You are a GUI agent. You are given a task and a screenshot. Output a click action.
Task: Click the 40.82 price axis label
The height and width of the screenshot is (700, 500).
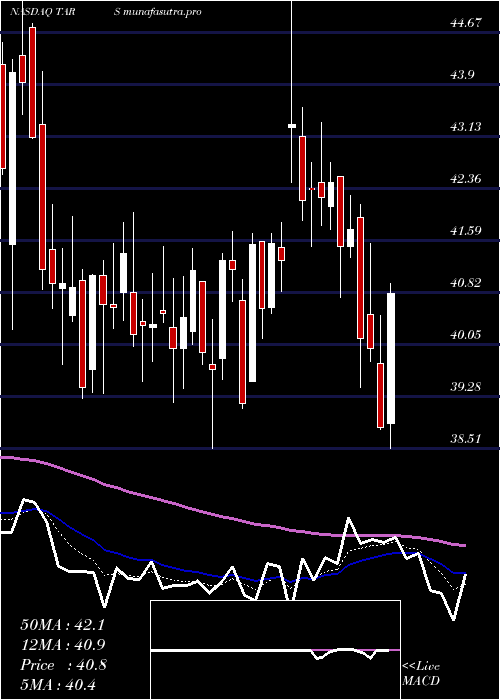click(x=466, y=283)
